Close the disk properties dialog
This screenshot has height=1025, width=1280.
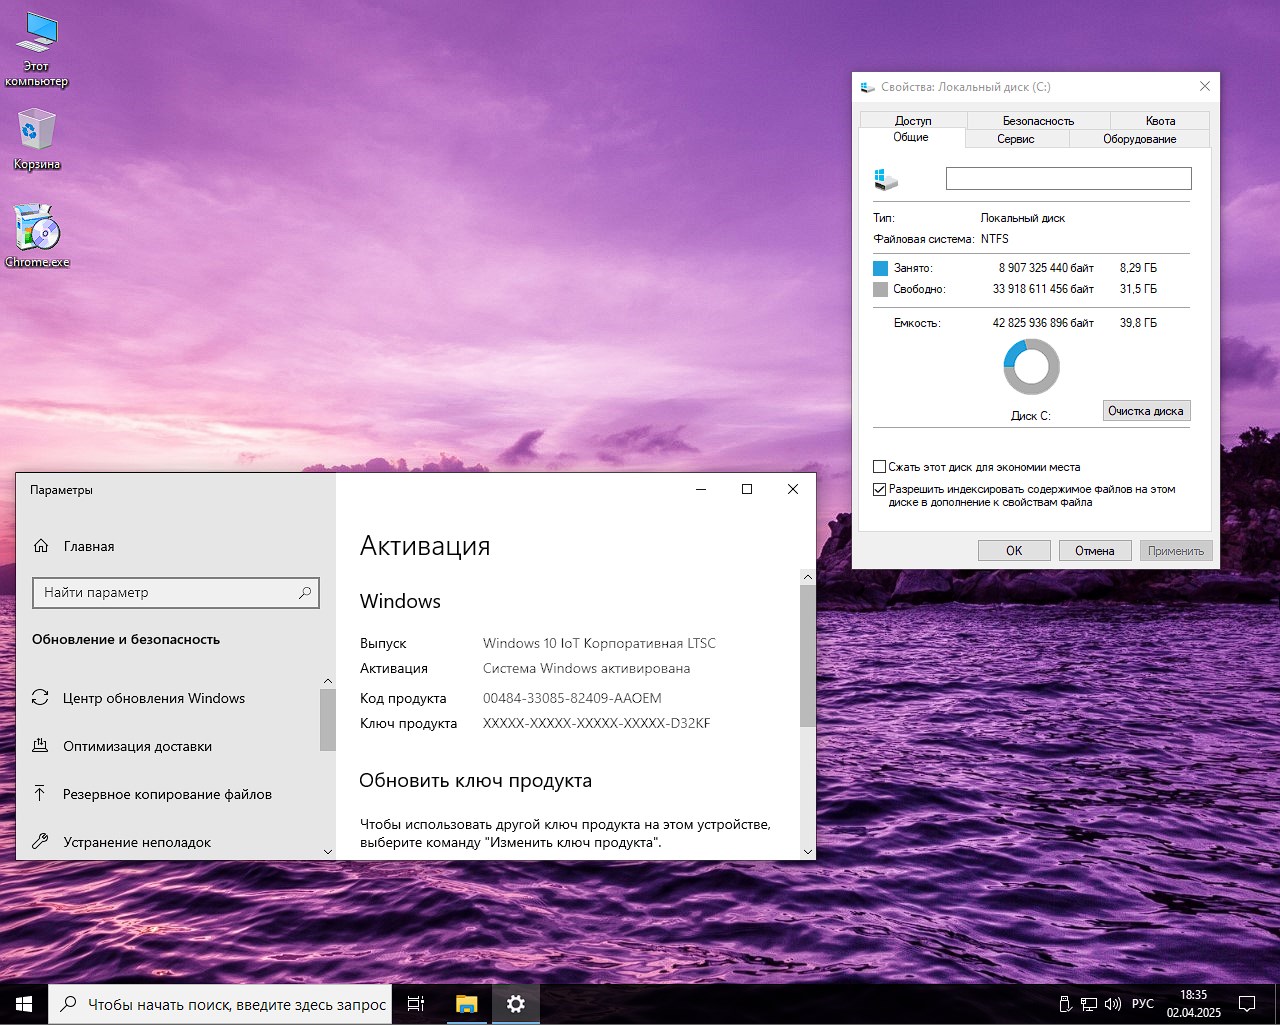(1205, 87)
